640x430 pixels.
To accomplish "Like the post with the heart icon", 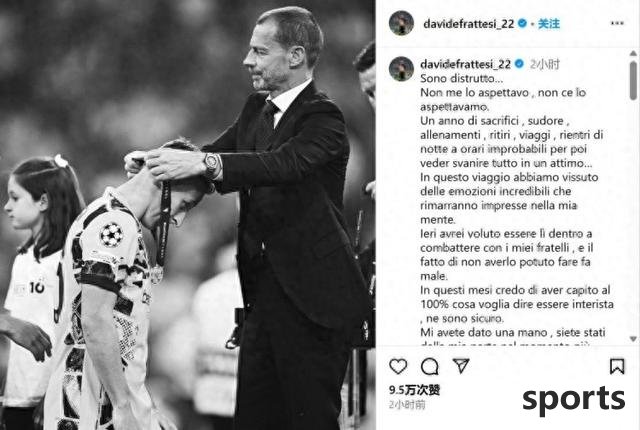I will (x=398, y=366).
